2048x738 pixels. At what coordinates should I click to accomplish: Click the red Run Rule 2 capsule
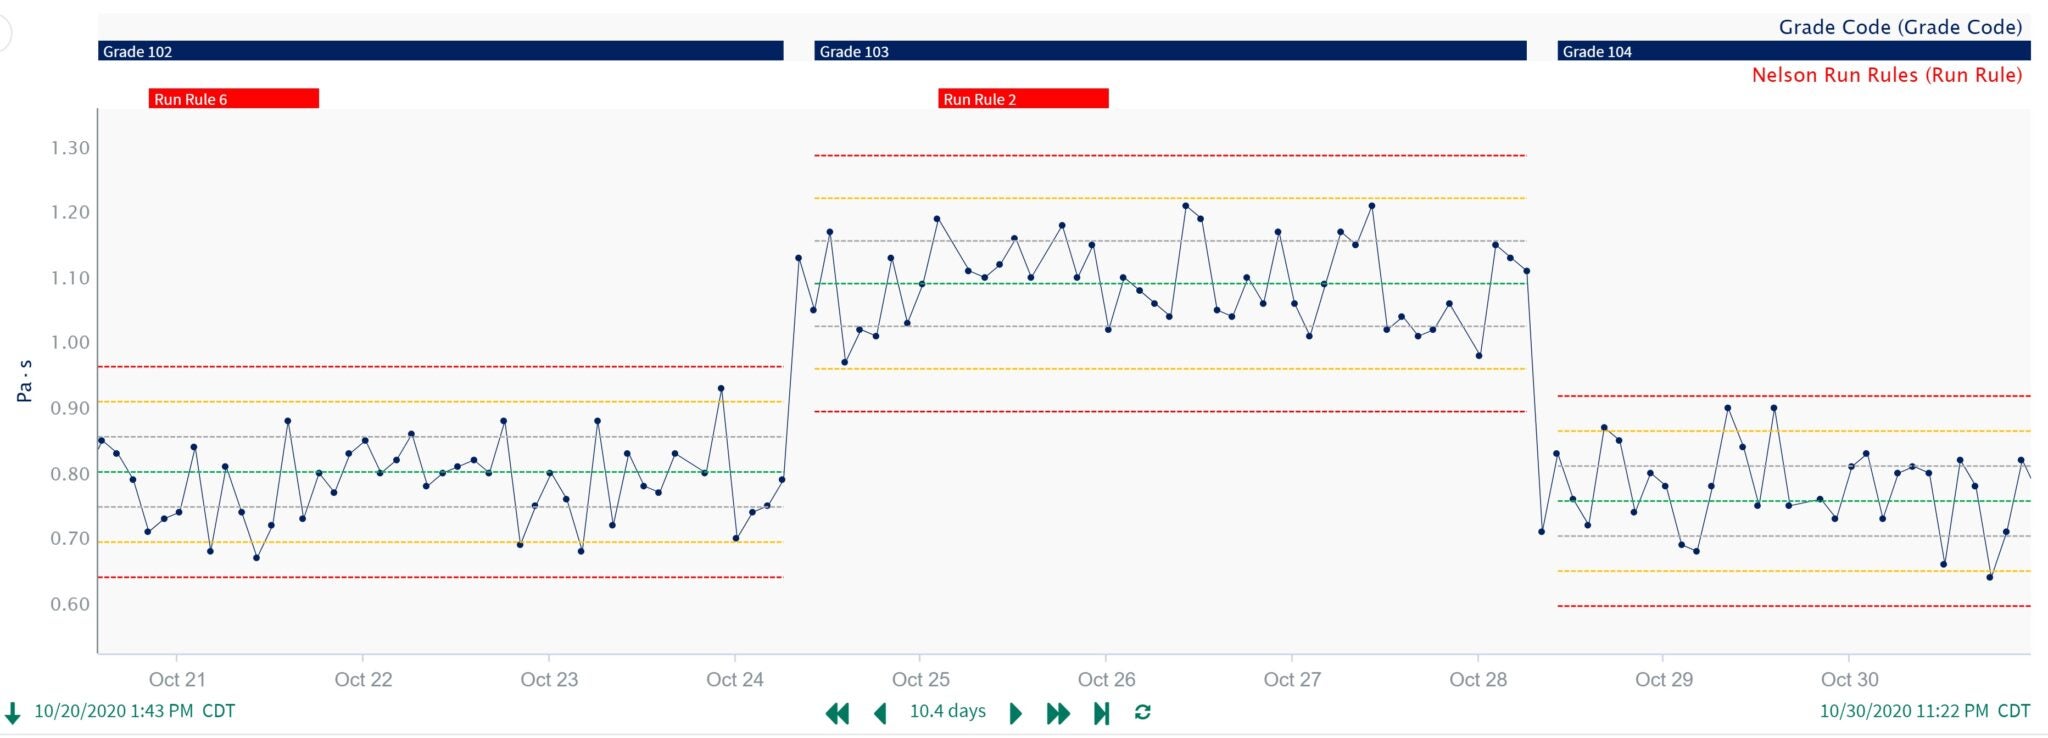click(x=1023, y=99)
